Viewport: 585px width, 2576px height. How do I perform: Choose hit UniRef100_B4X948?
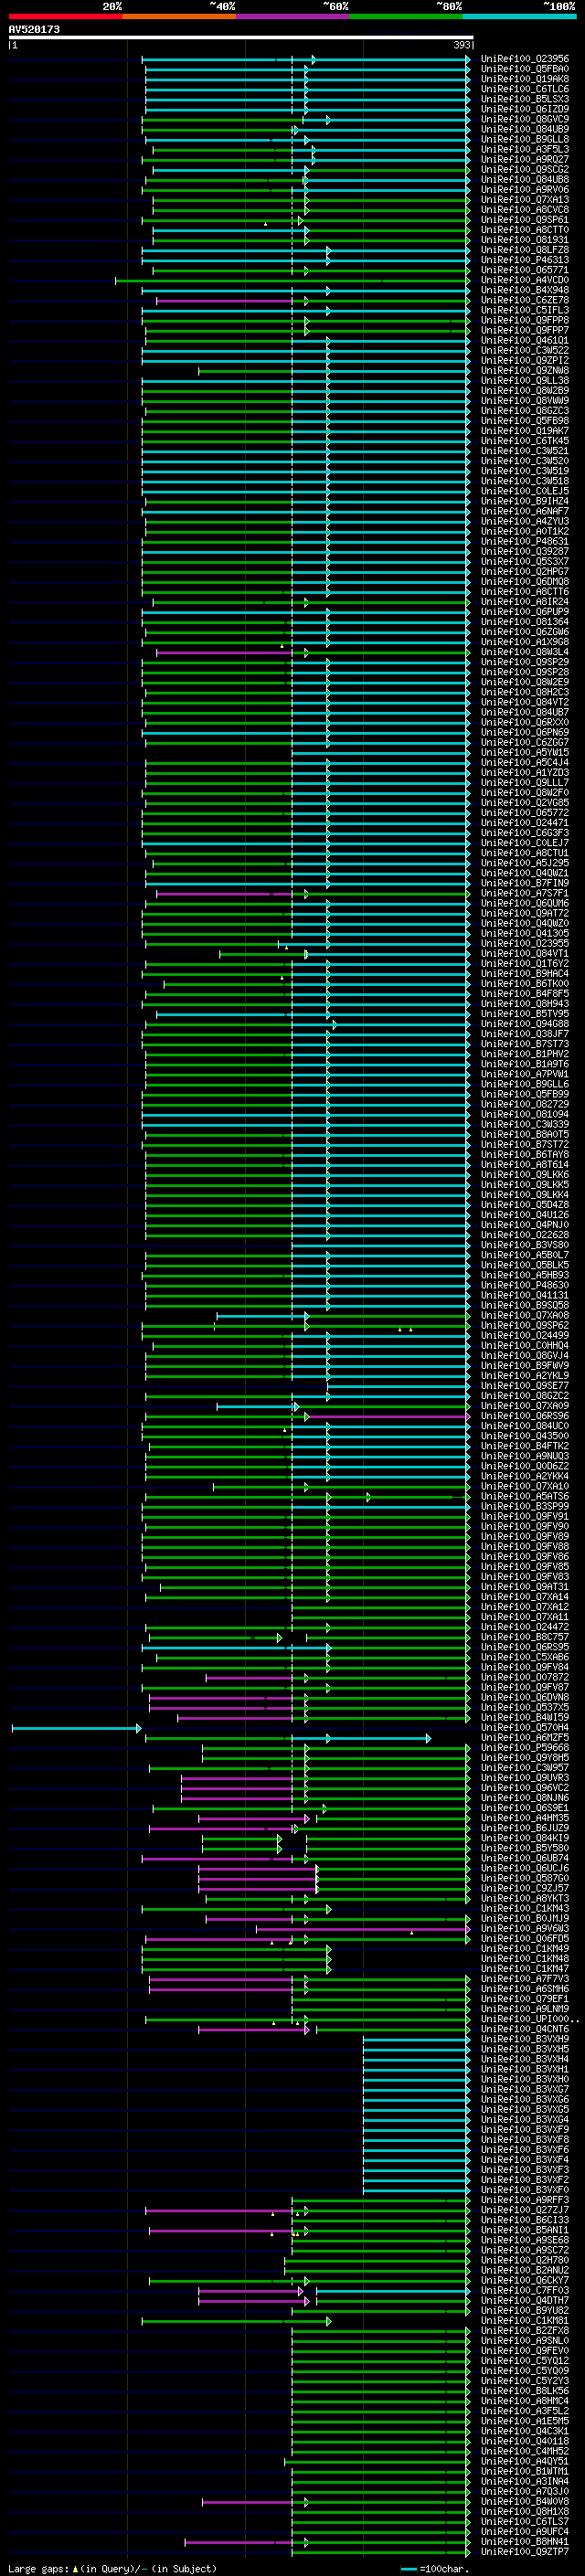coord(525,290)
